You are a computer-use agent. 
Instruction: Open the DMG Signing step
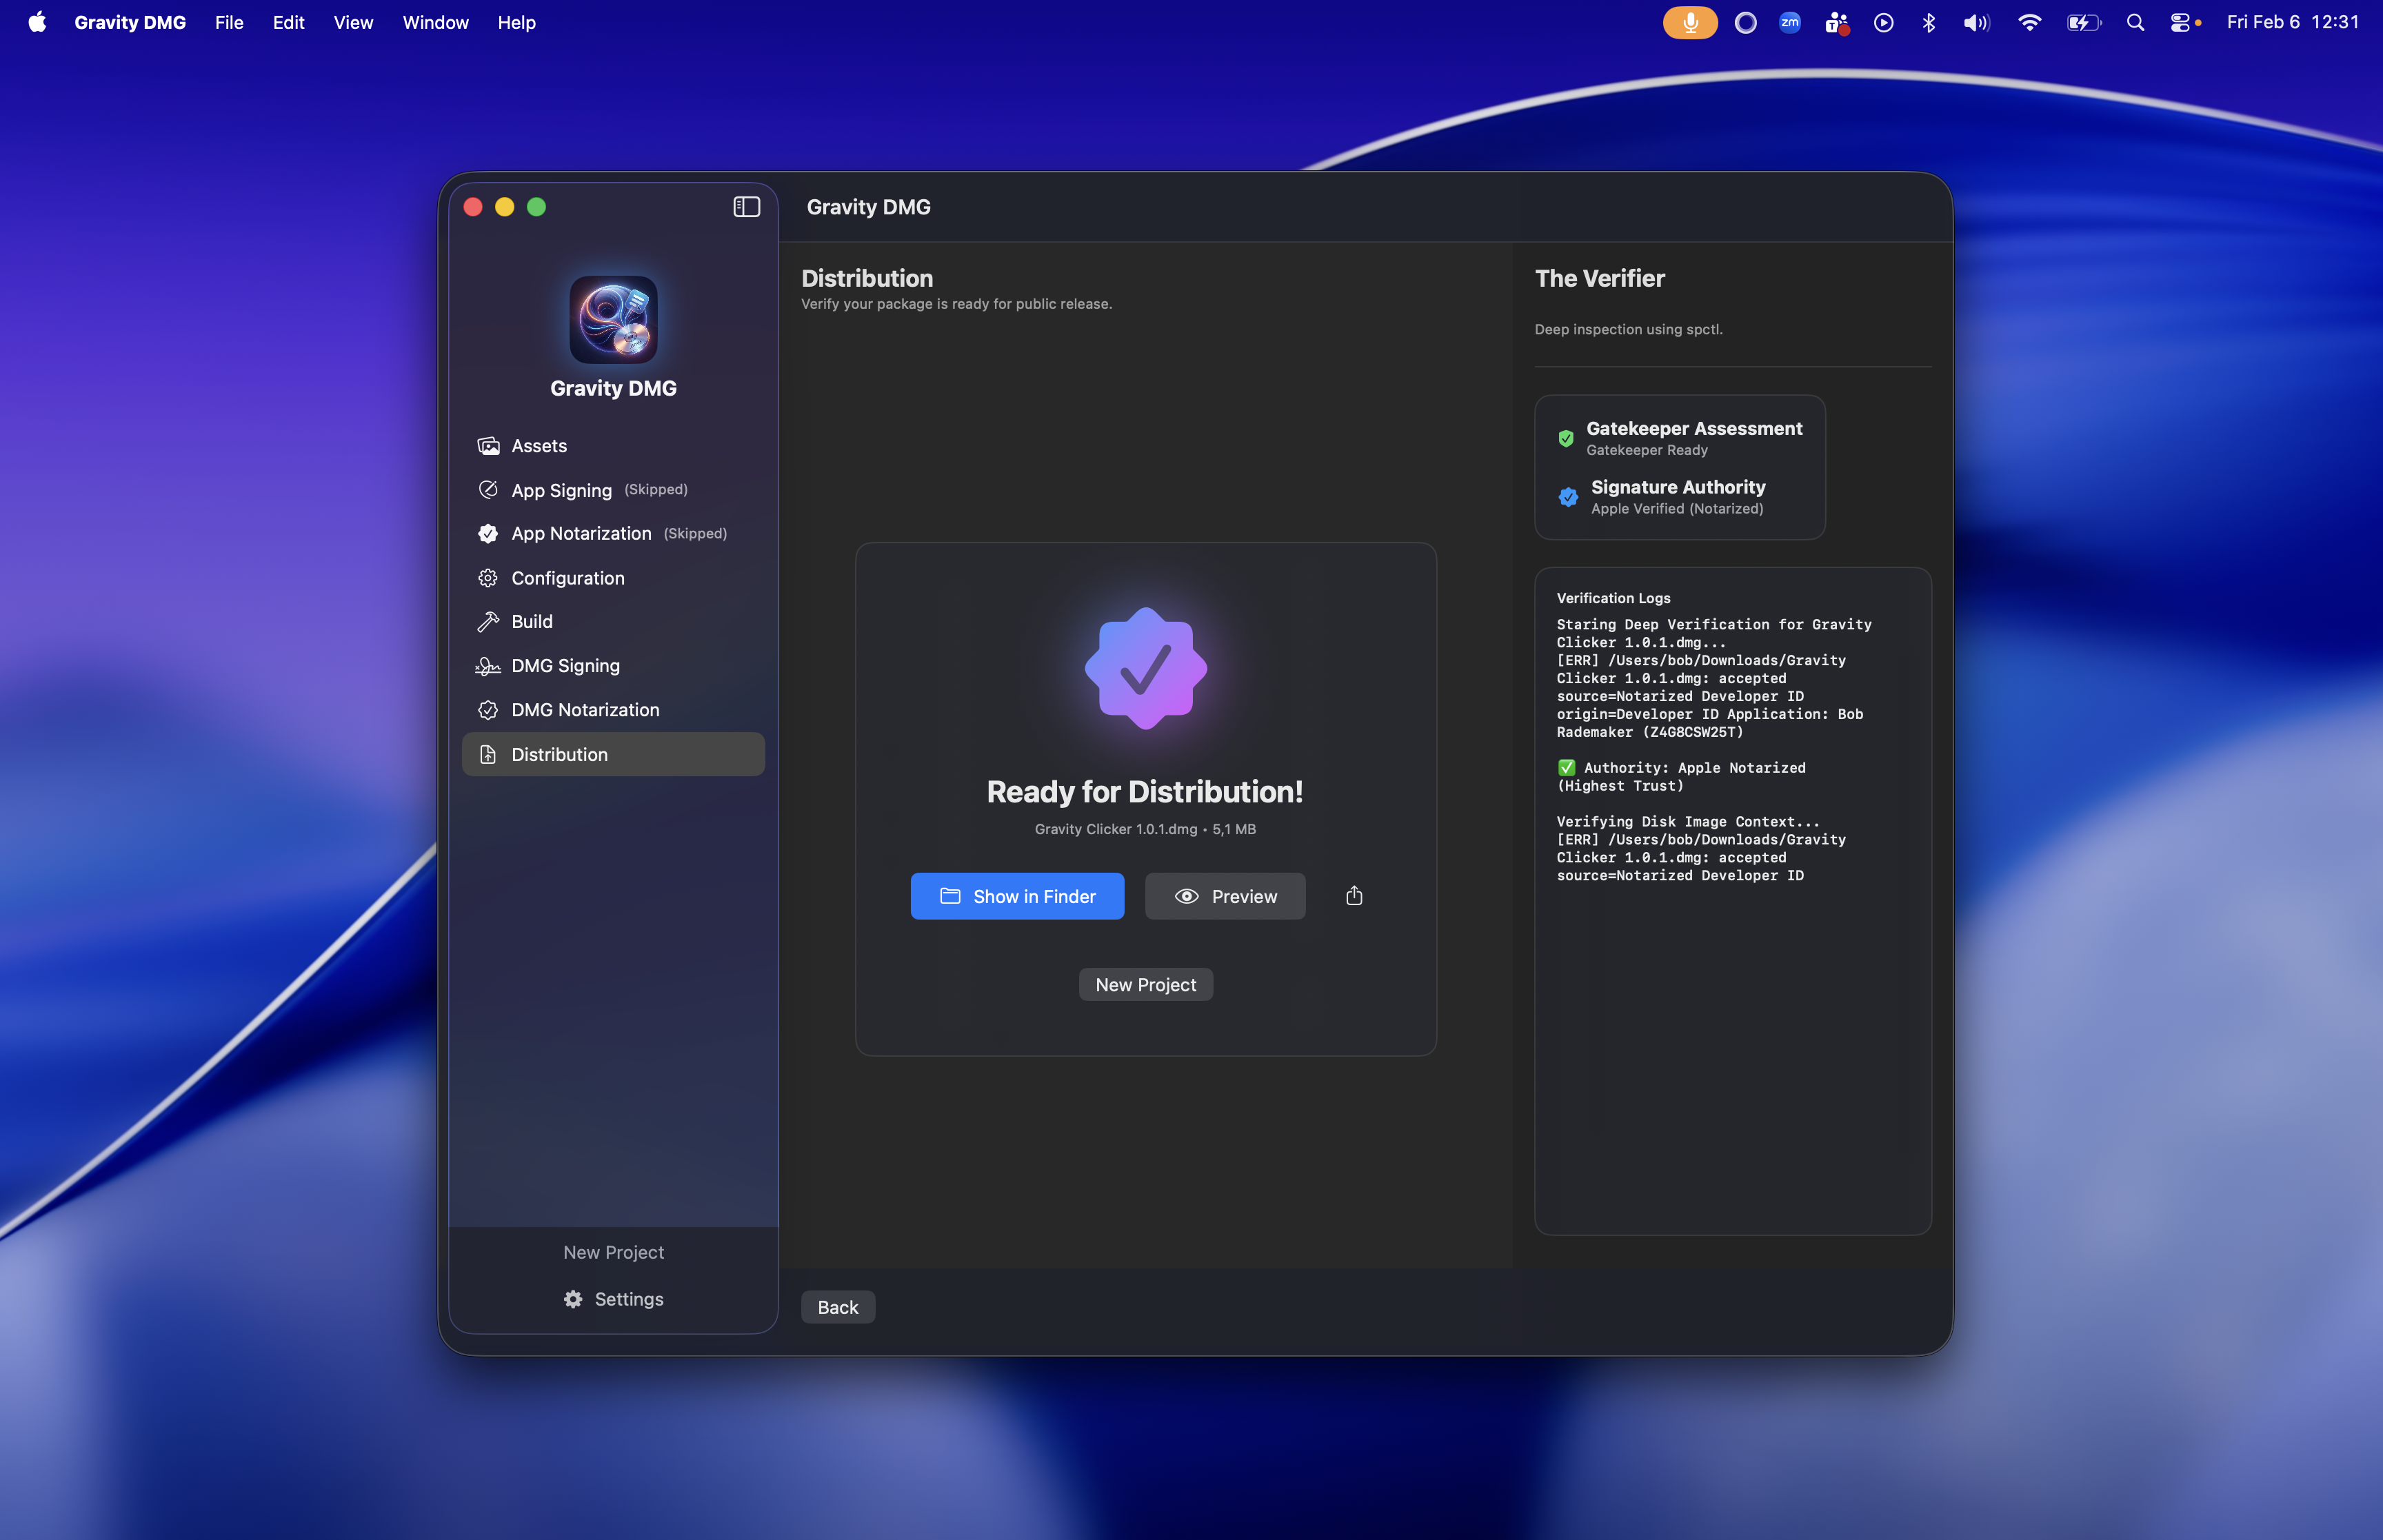(x=565, y=666)
